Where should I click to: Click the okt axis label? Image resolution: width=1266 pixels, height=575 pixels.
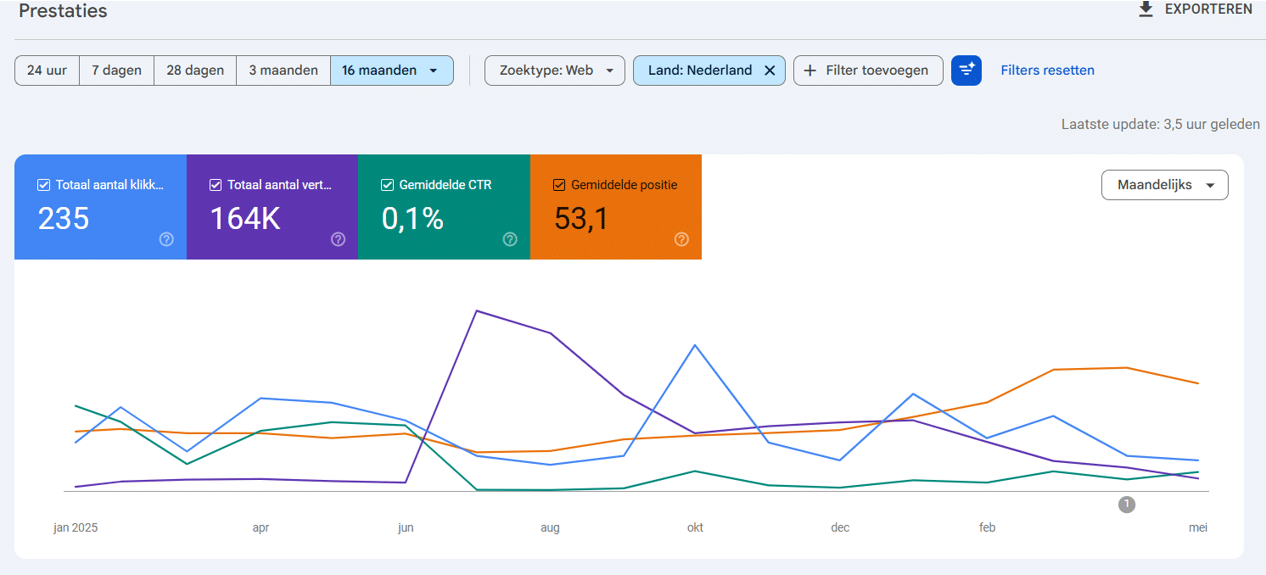pos(695,528)
